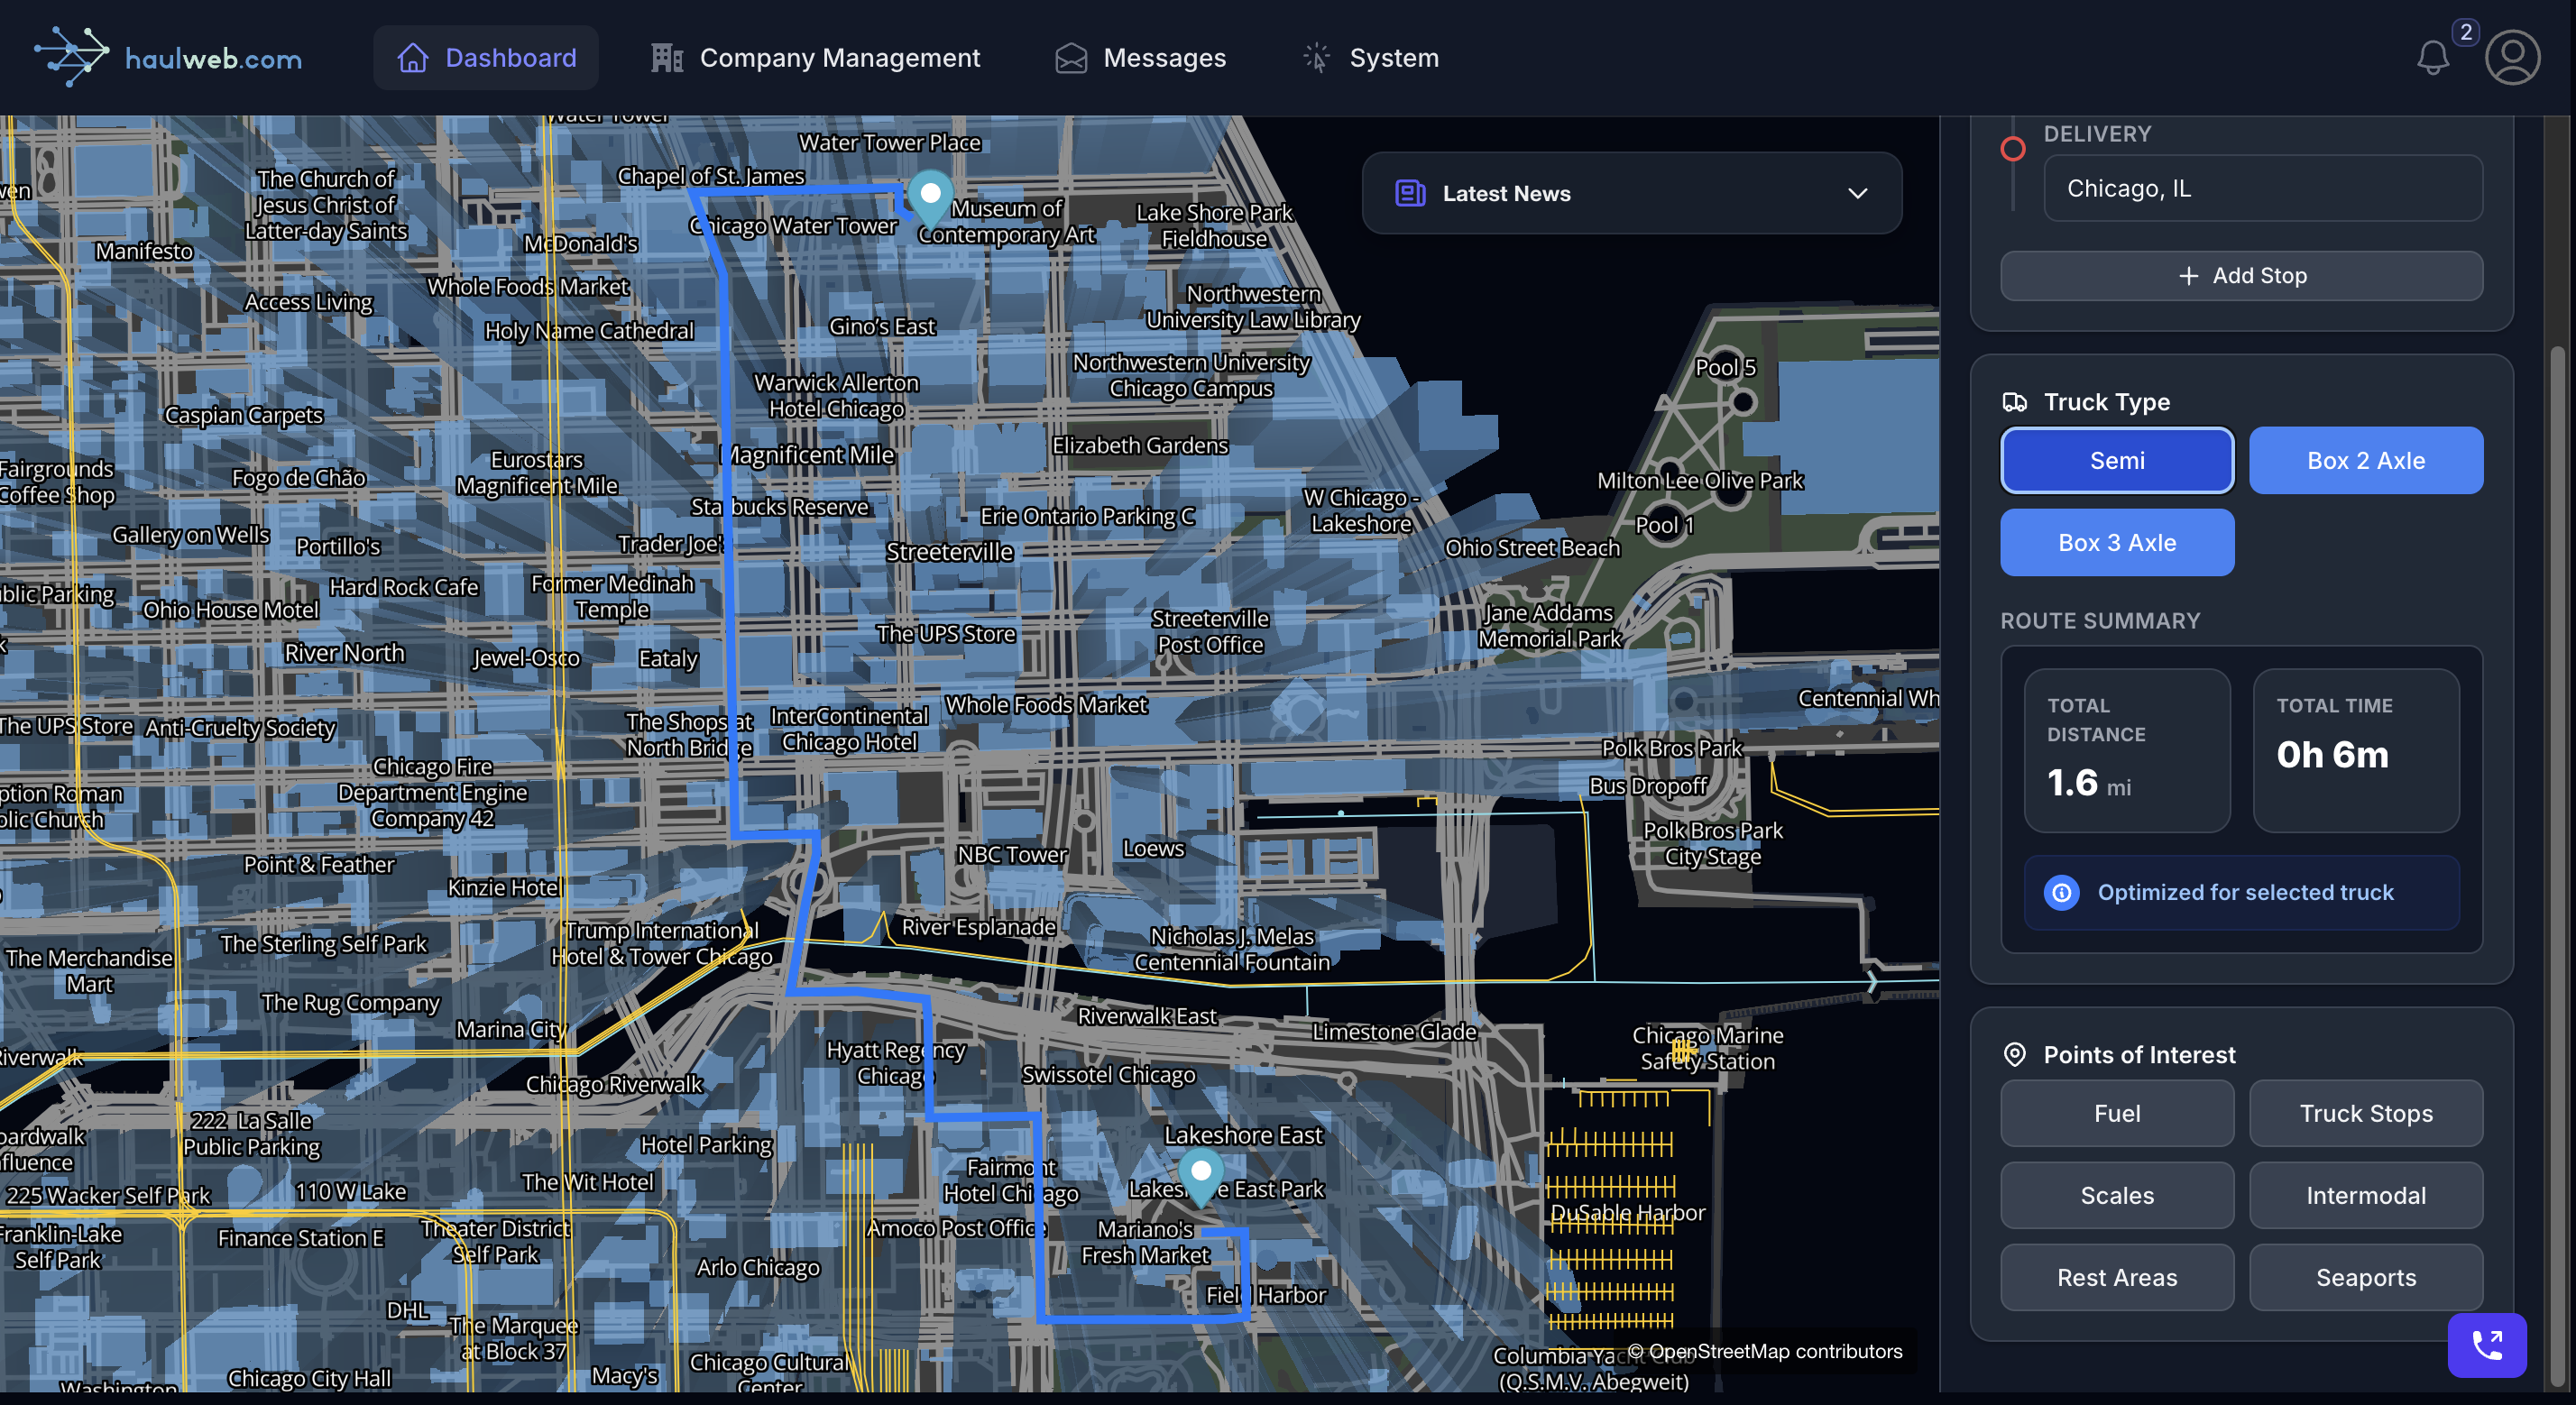Click the newspaper icon in Latest News
The image size is (2576, 1405).
click(x=1410, y=193)
